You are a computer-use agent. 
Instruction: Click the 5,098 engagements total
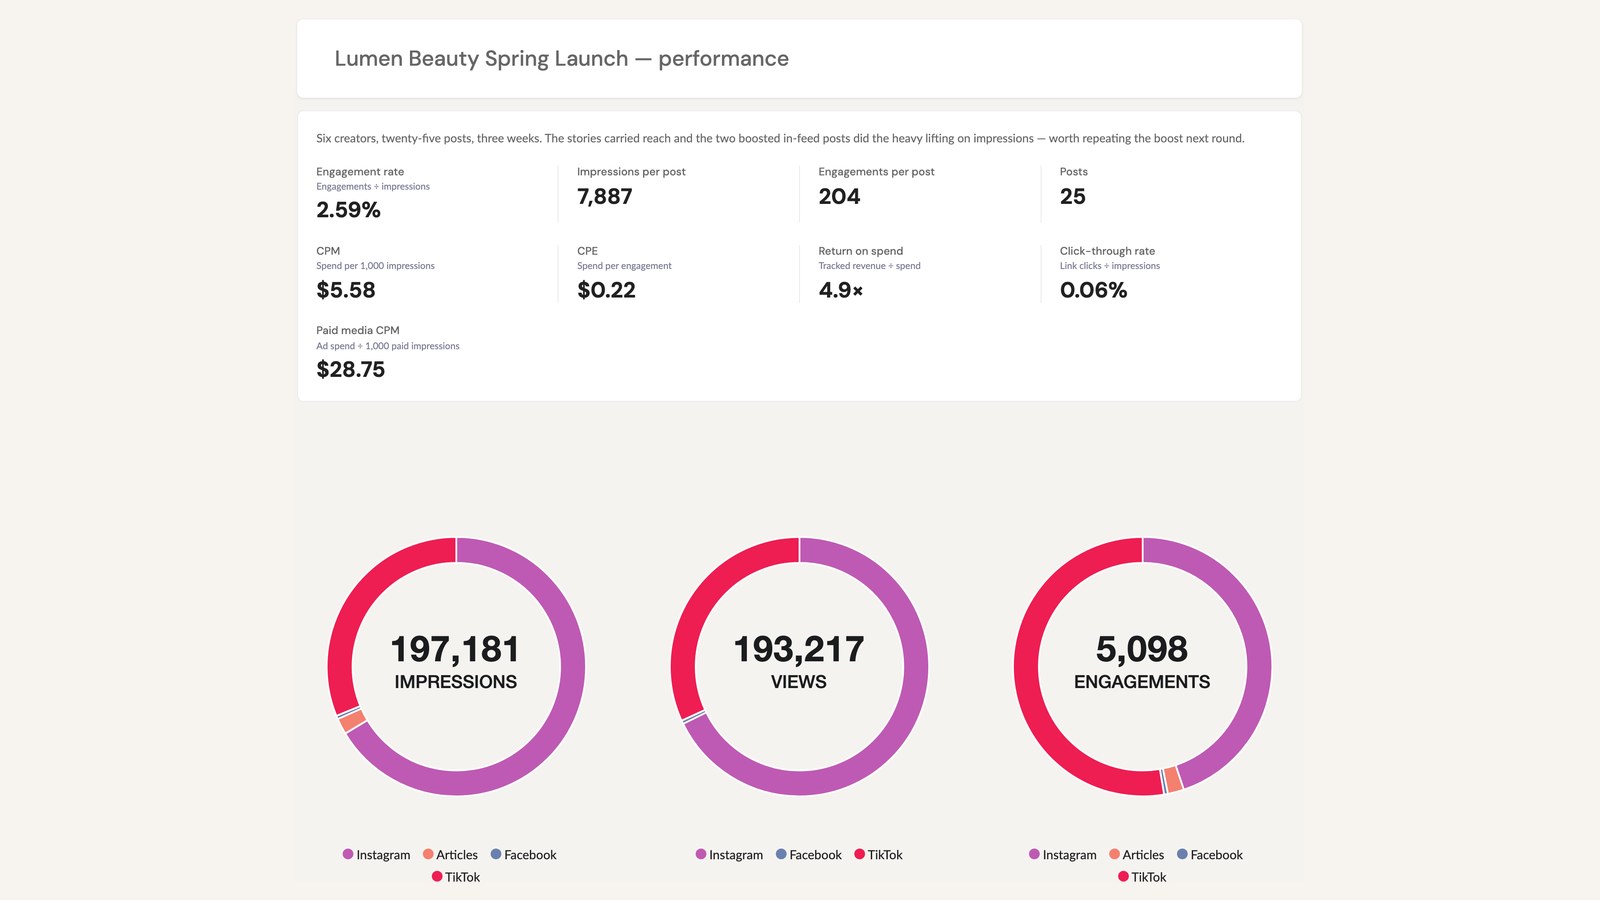[1142, 650]
